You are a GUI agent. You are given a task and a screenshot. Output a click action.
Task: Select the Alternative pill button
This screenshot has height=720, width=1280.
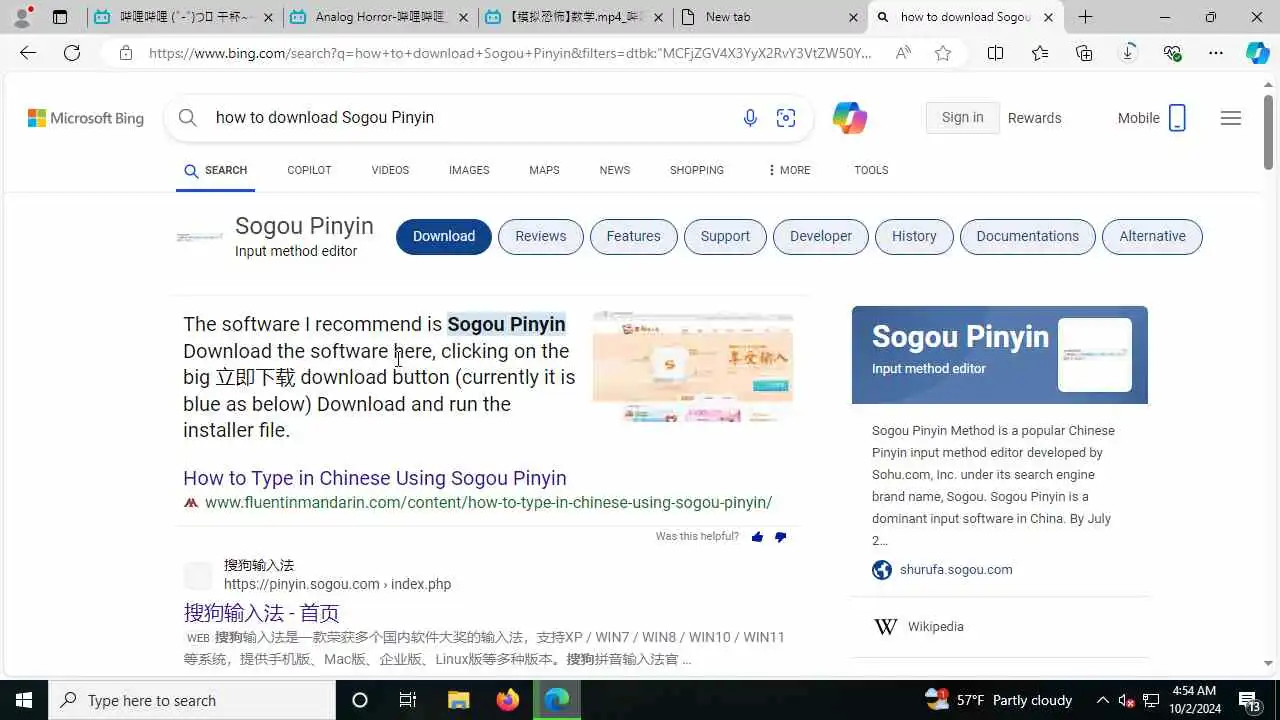[x=1152, y=237]
